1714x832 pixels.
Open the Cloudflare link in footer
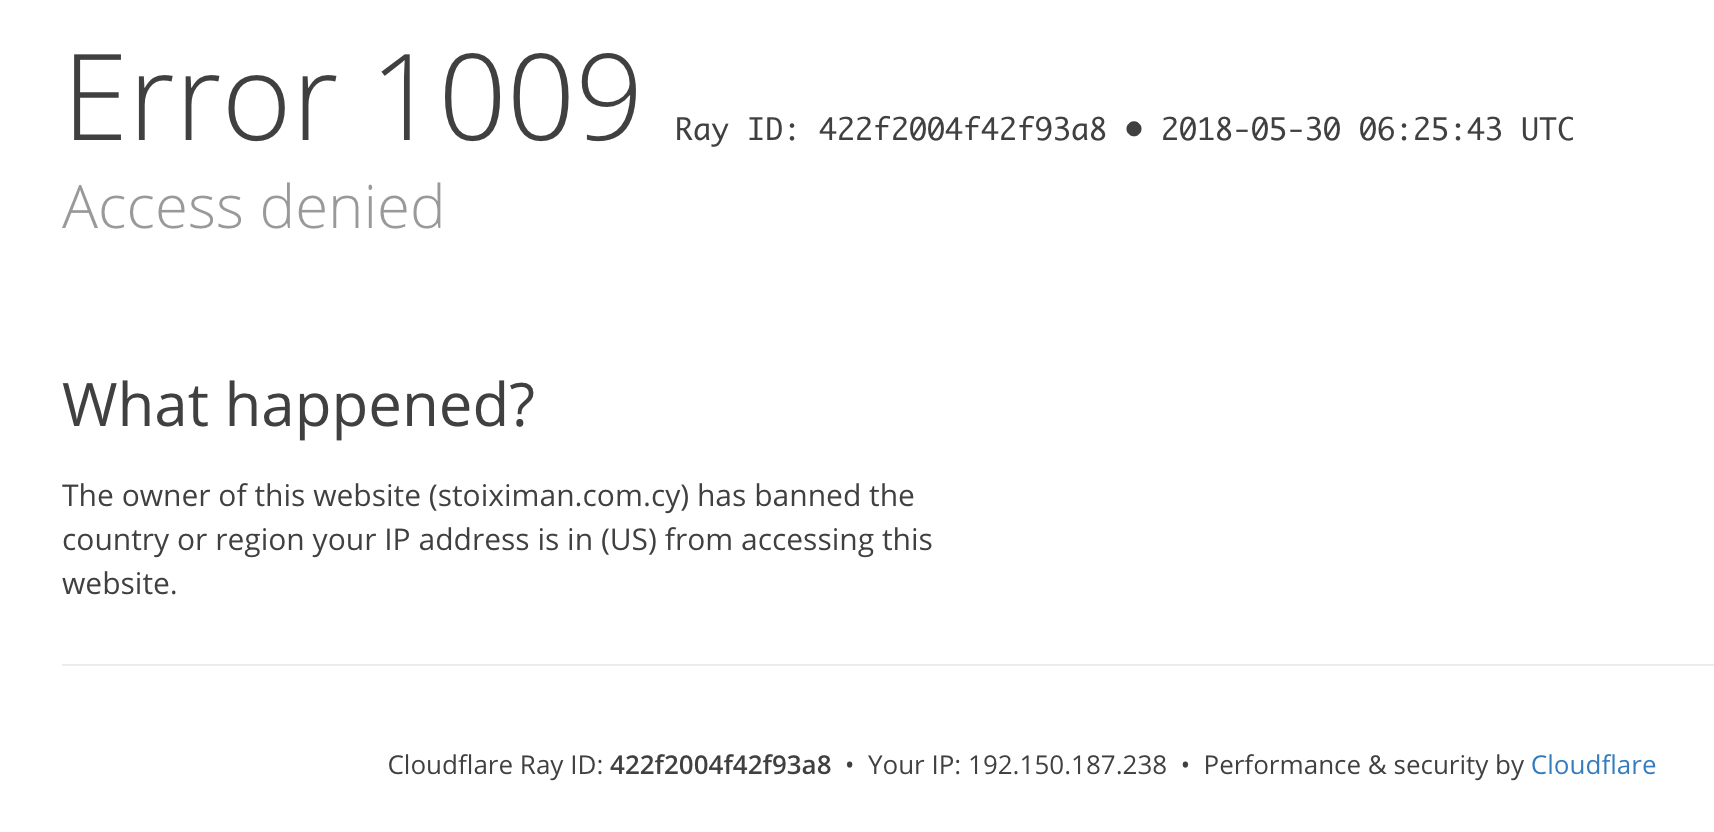coord(1593,765)
